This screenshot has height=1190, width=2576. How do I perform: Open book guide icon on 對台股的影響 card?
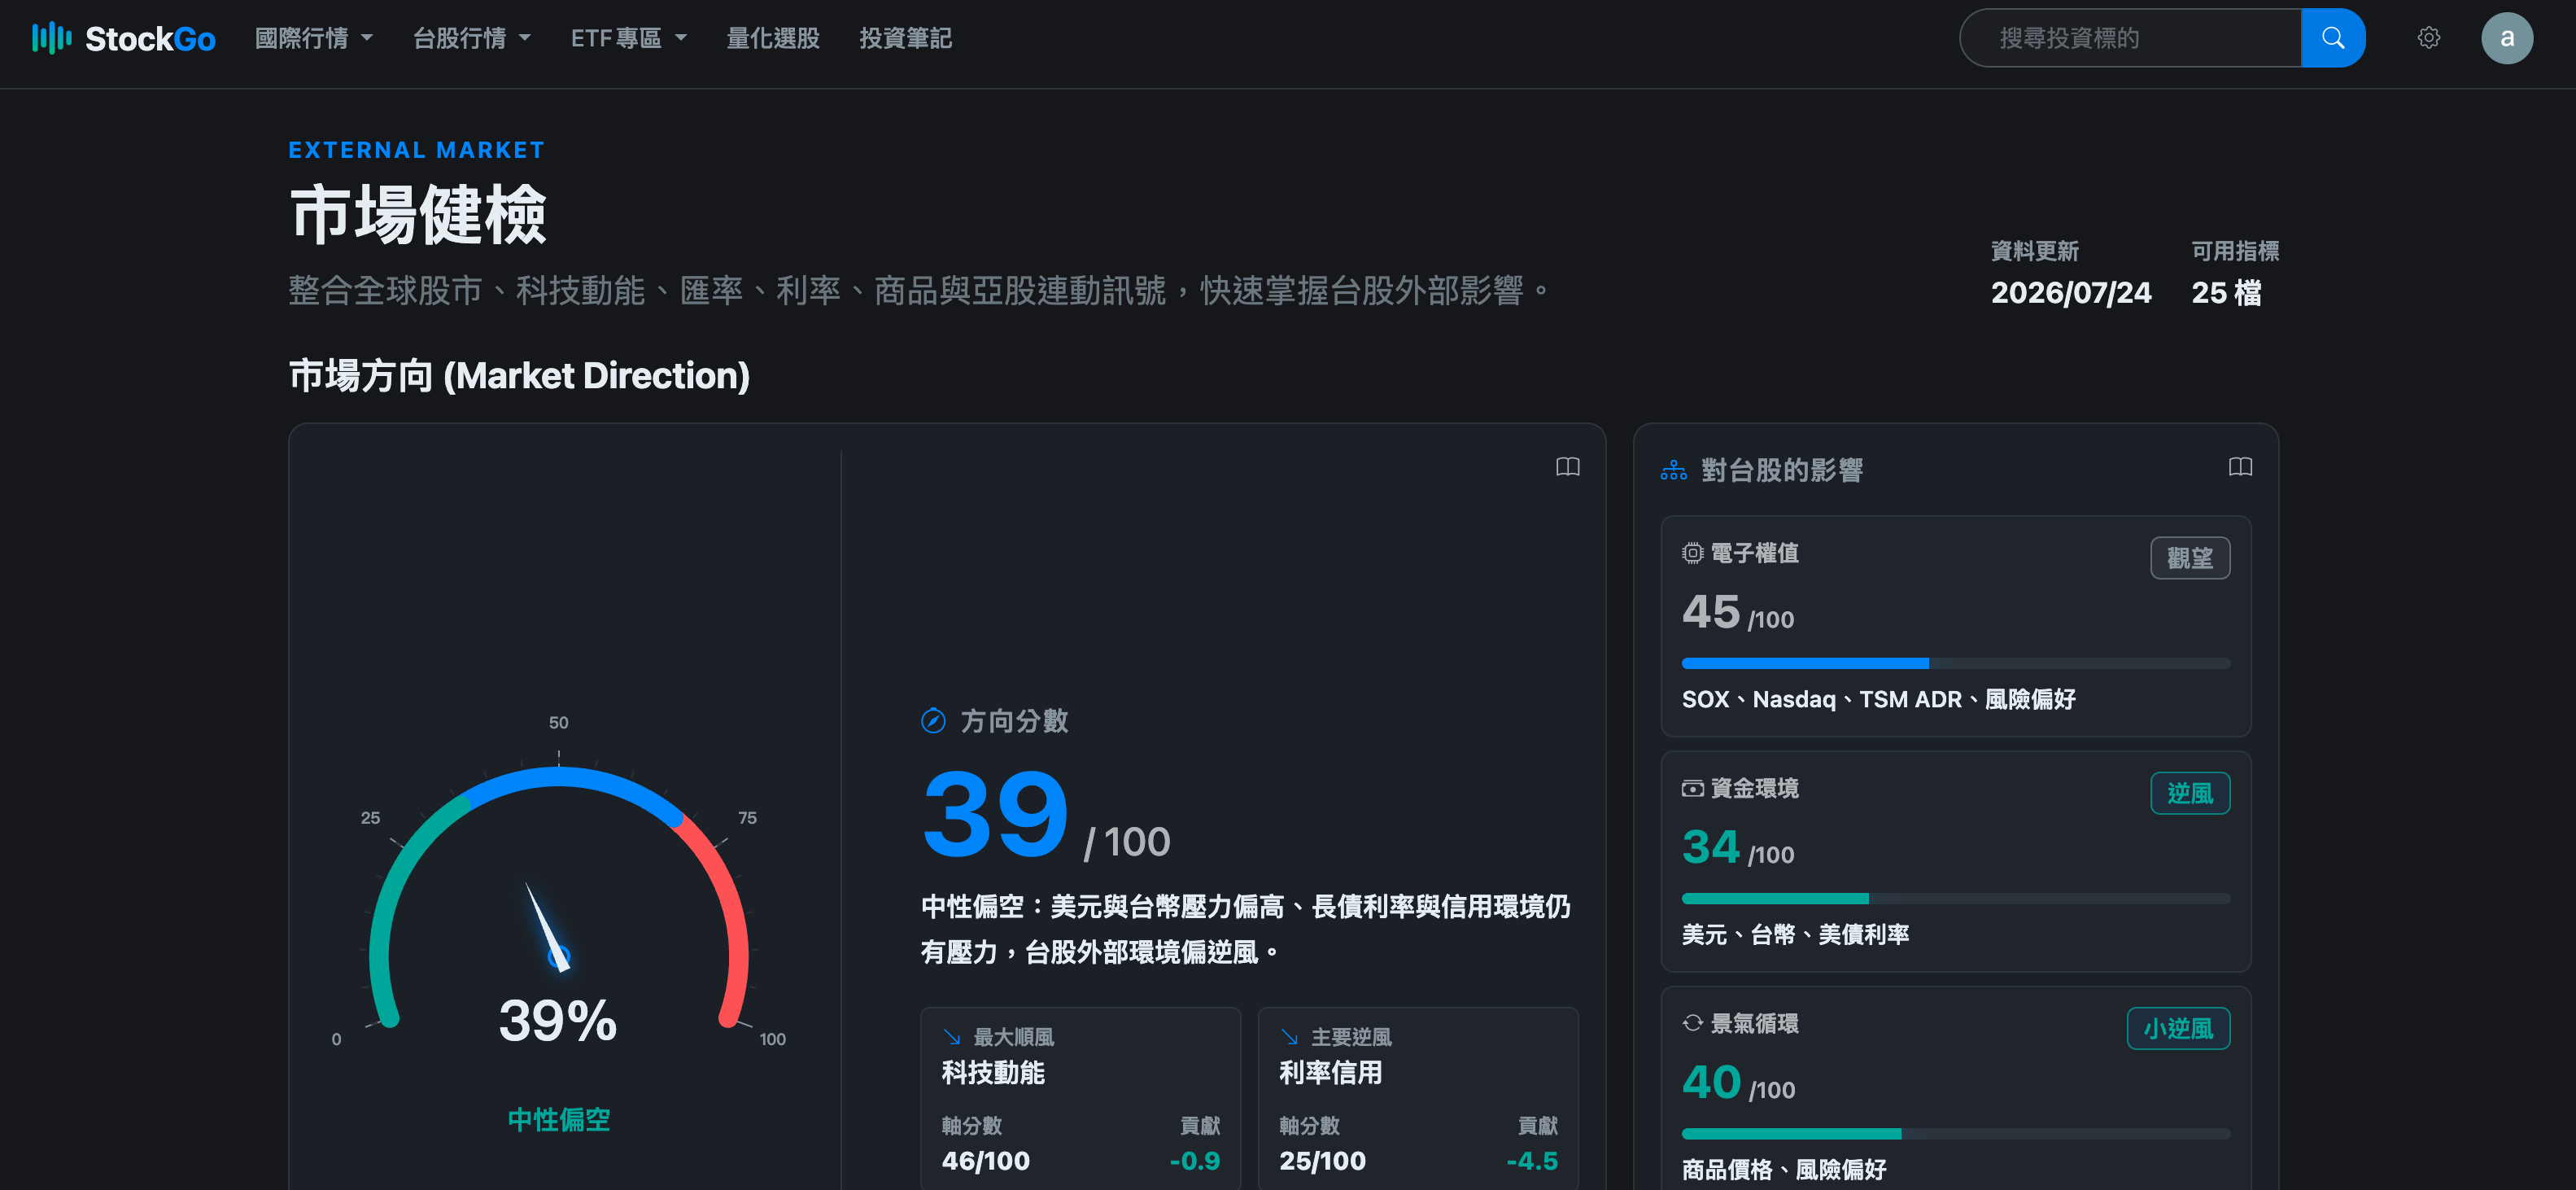coord(2240,466)
